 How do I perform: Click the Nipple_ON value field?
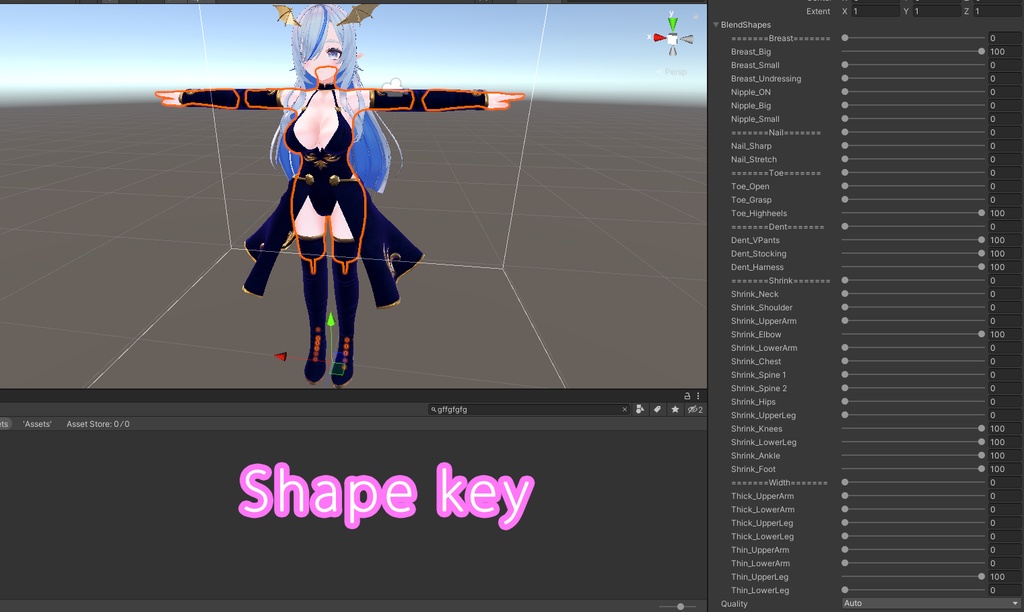tap(1004, 92)
